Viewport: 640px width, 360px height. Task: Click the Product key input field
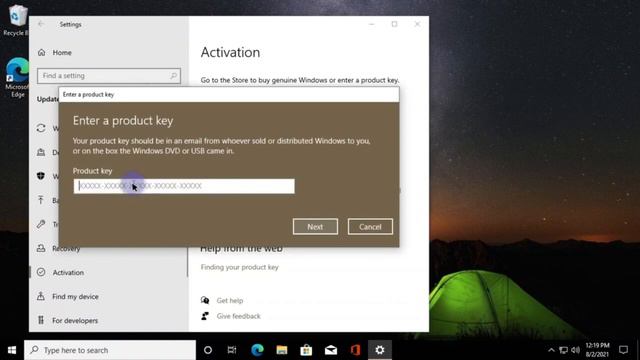coord(184,186)
